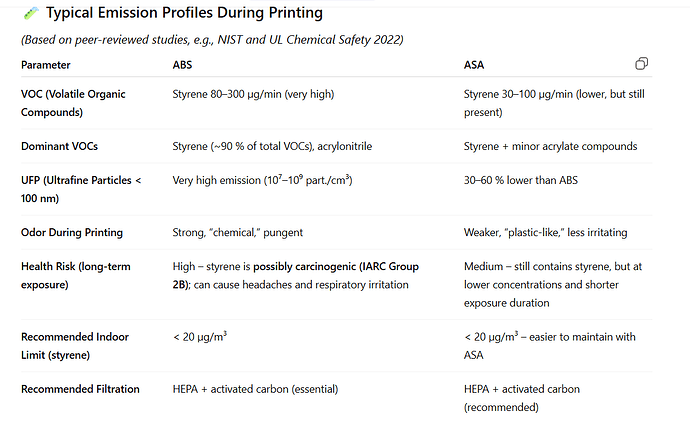This screenshot has width=690, height=447.
Task: Select the Parameter column header
Action: click(x=46, y=65)
